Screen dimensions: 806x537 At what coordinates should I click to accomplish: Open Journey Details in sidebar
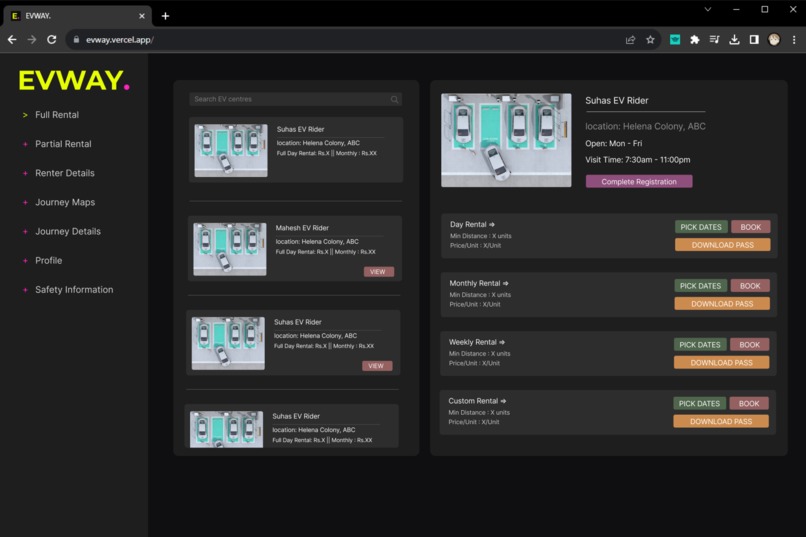click(68, 231)
